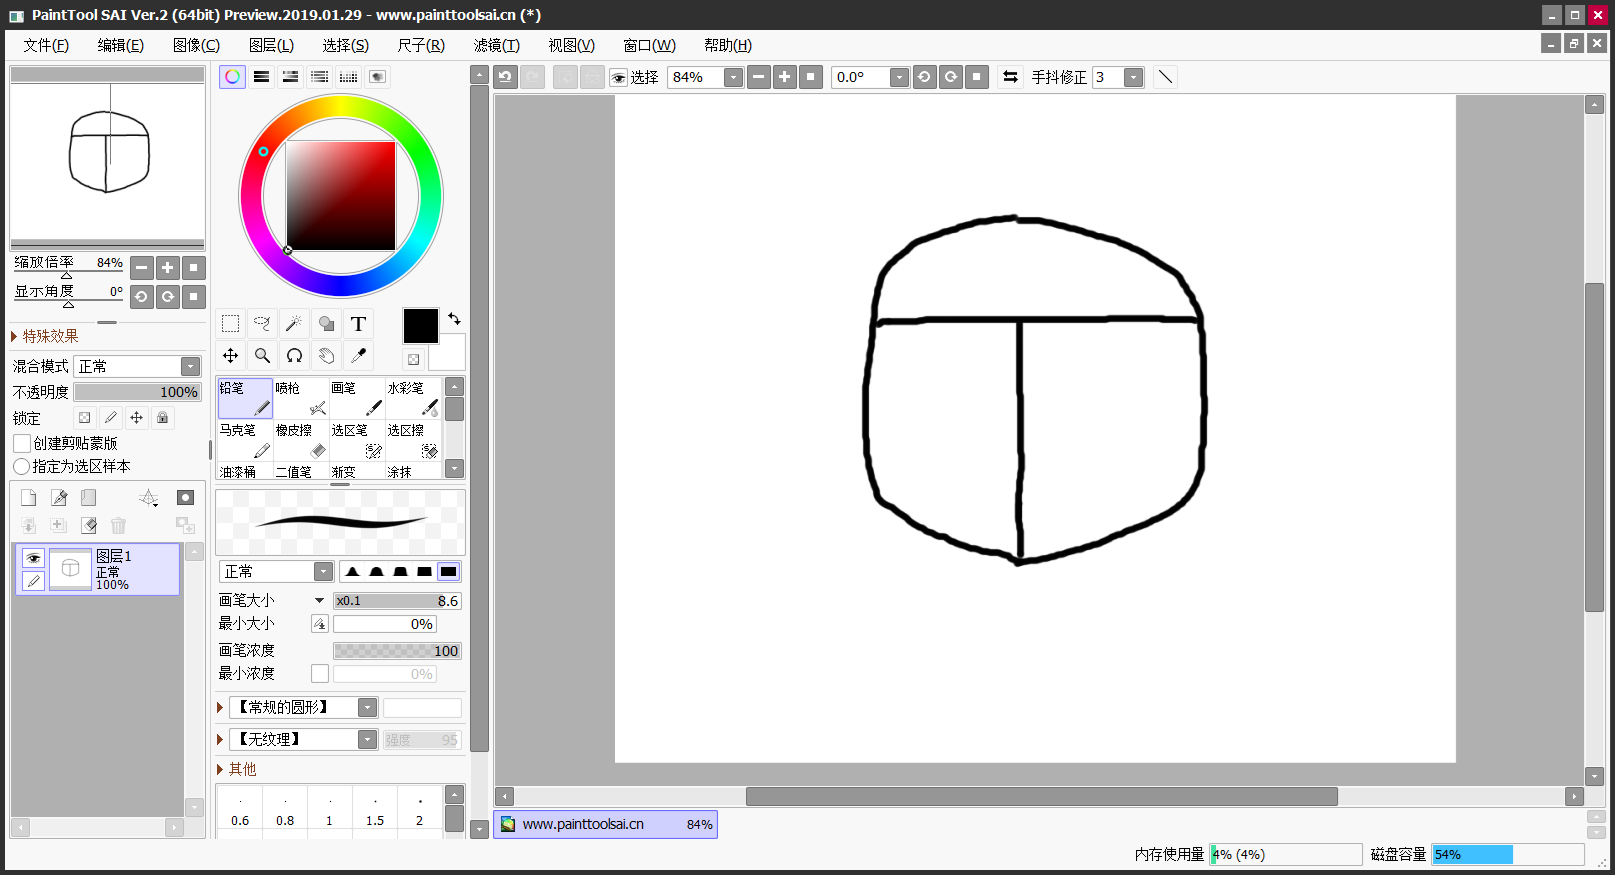Create a new layer folder
1615x875 pixels.
[x=89, y=498]
